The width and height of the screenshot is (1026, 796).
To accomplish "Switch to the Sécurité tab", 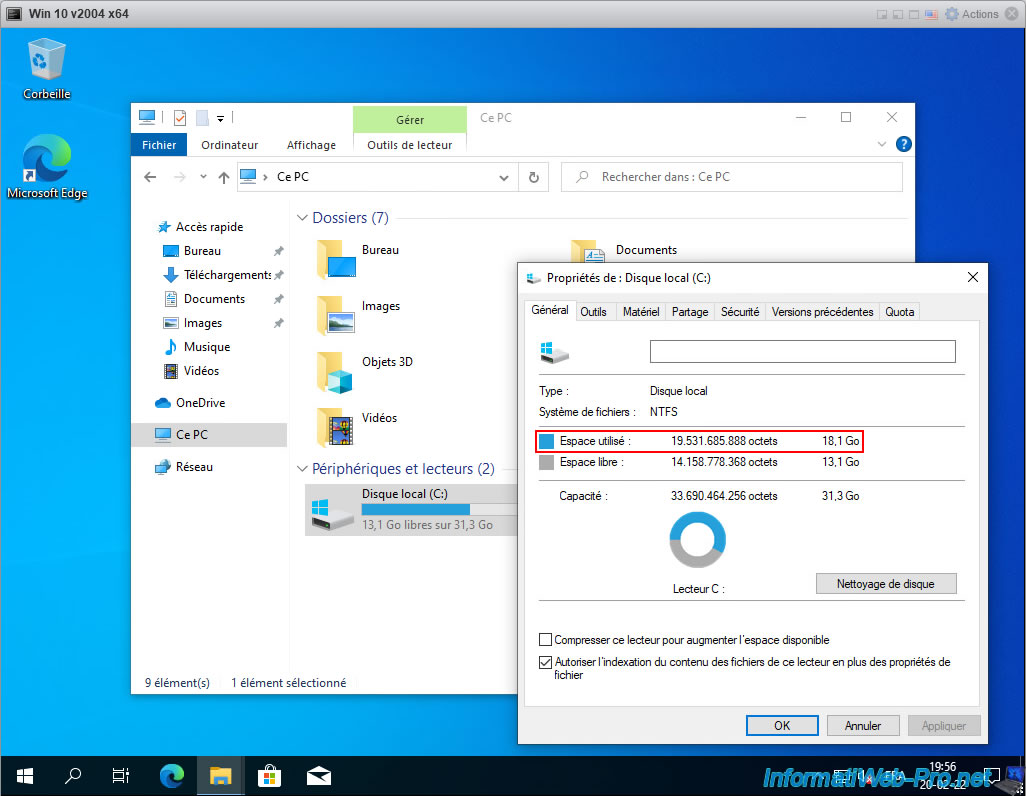I will pos(740,312).
